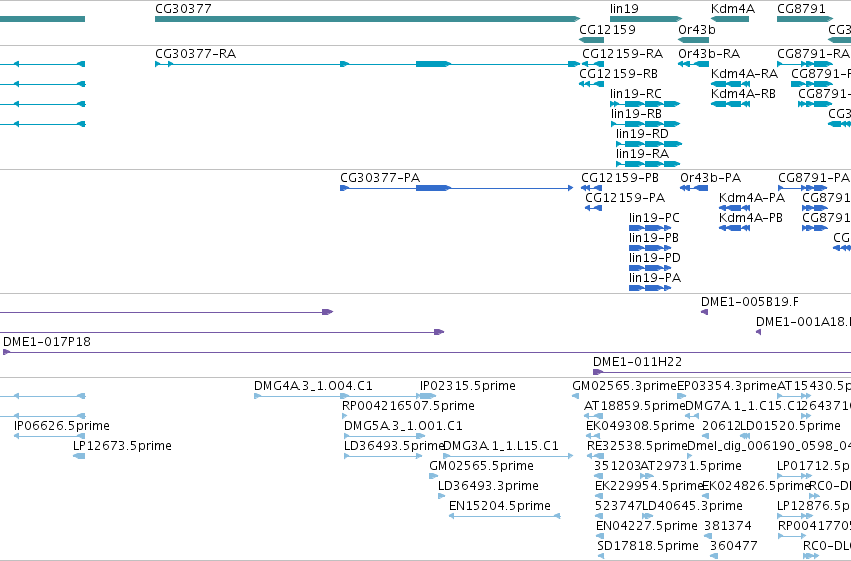The width and height of the screenshot is (851, 561).
Task: Open EST LD36493.3prime
Action: (488, 486)
